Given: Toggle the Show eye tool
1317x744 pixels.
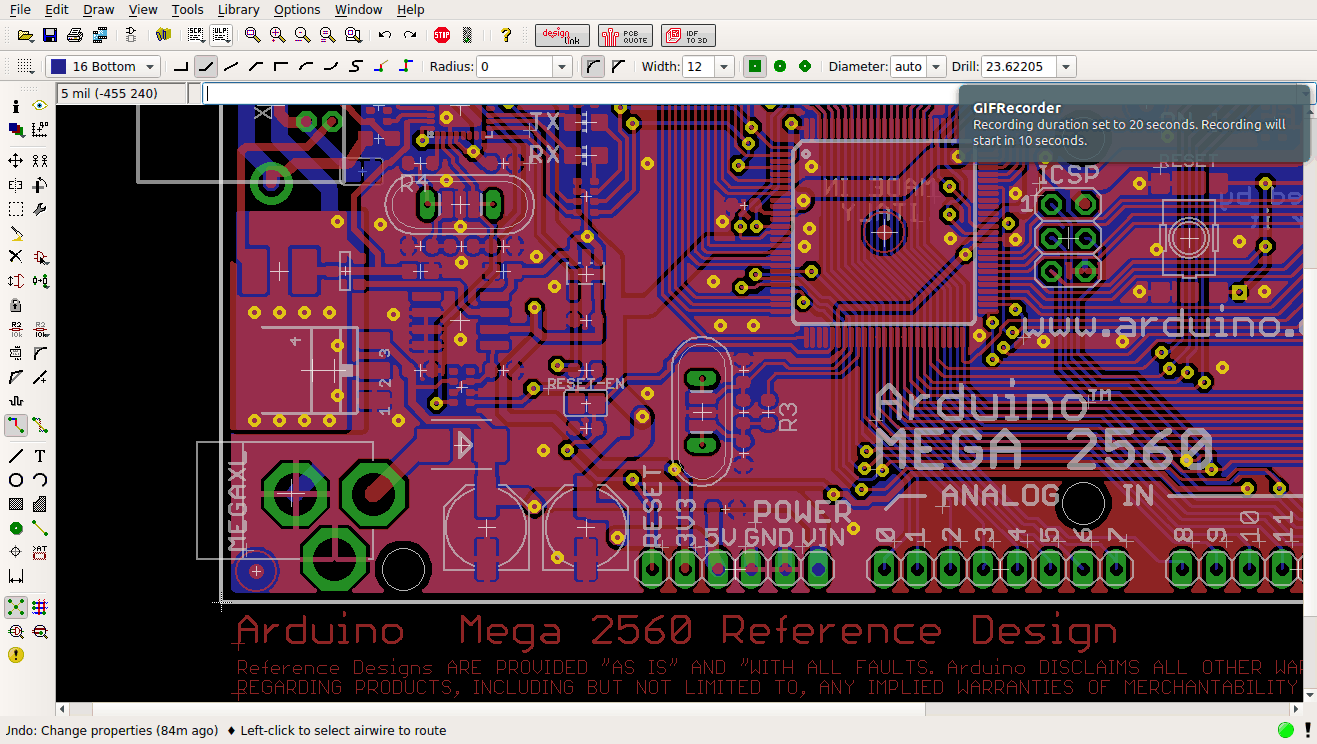Looking at the screenshot, I should [40, 105].
